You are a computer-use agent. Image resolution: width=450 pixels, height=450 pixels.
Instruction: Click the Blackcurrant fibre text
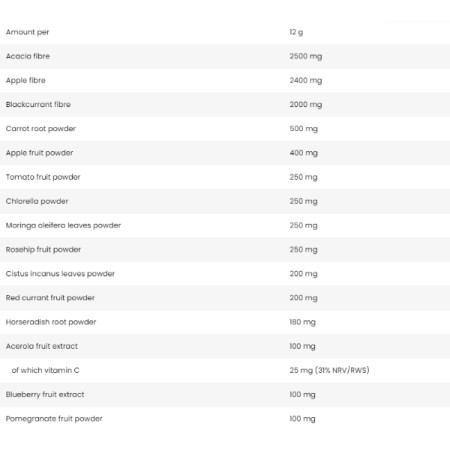38,104
